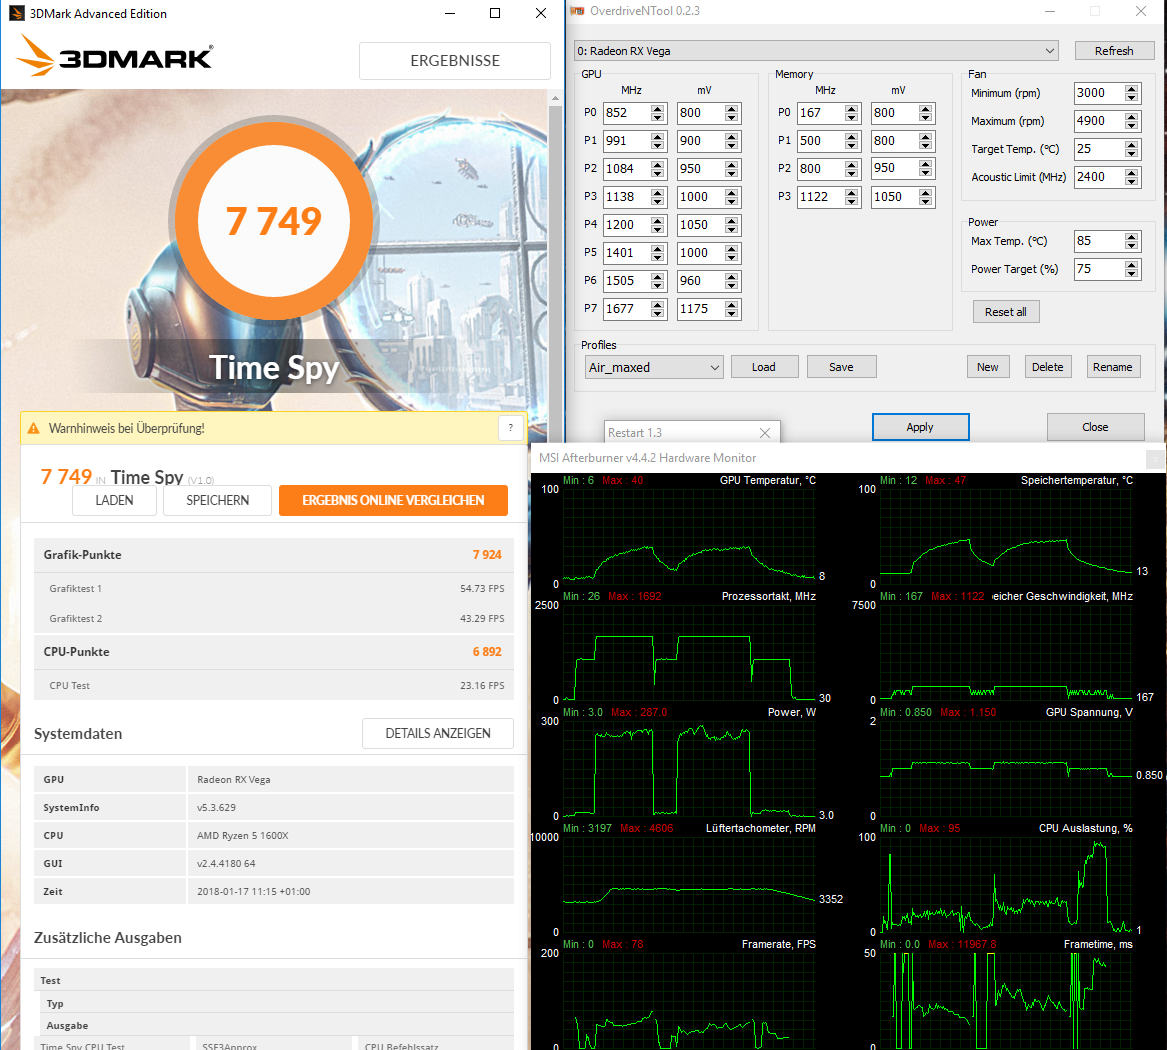Click GPU P7 MHz field 1677

click(x=627, y=309)
